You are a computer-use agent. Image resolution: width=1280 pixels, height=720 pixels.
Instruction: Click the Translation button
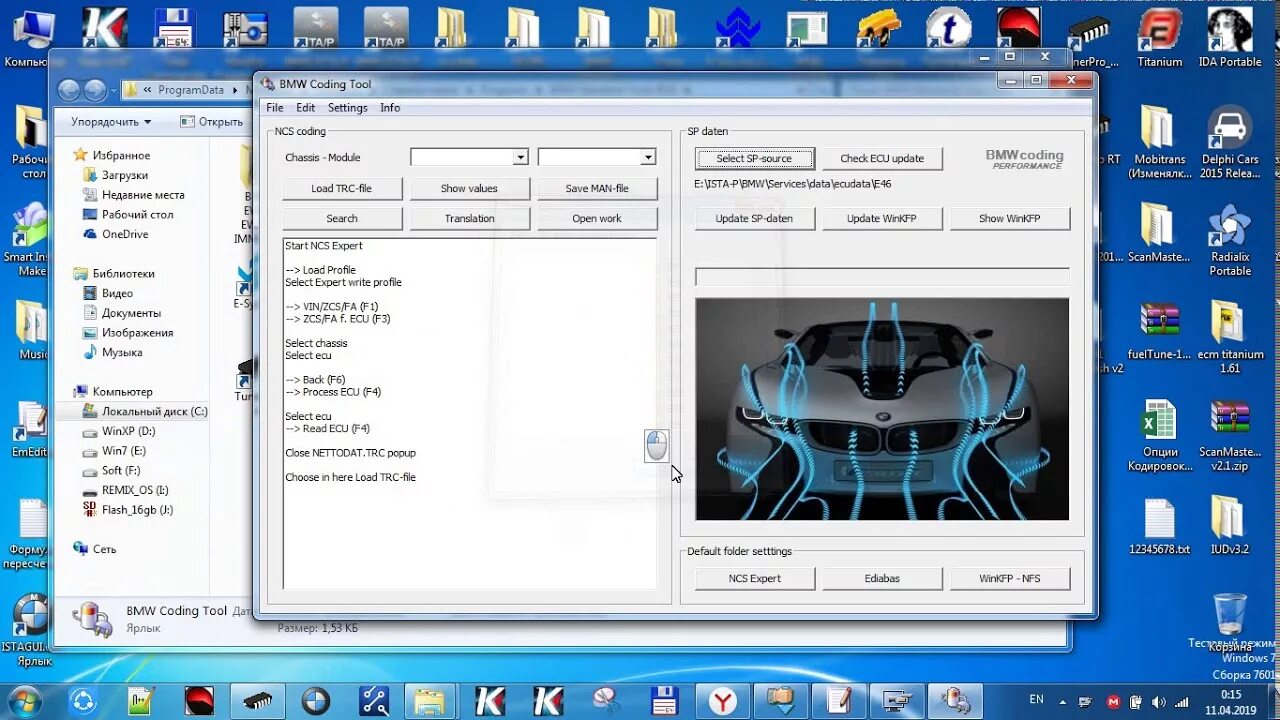point(469,218)
